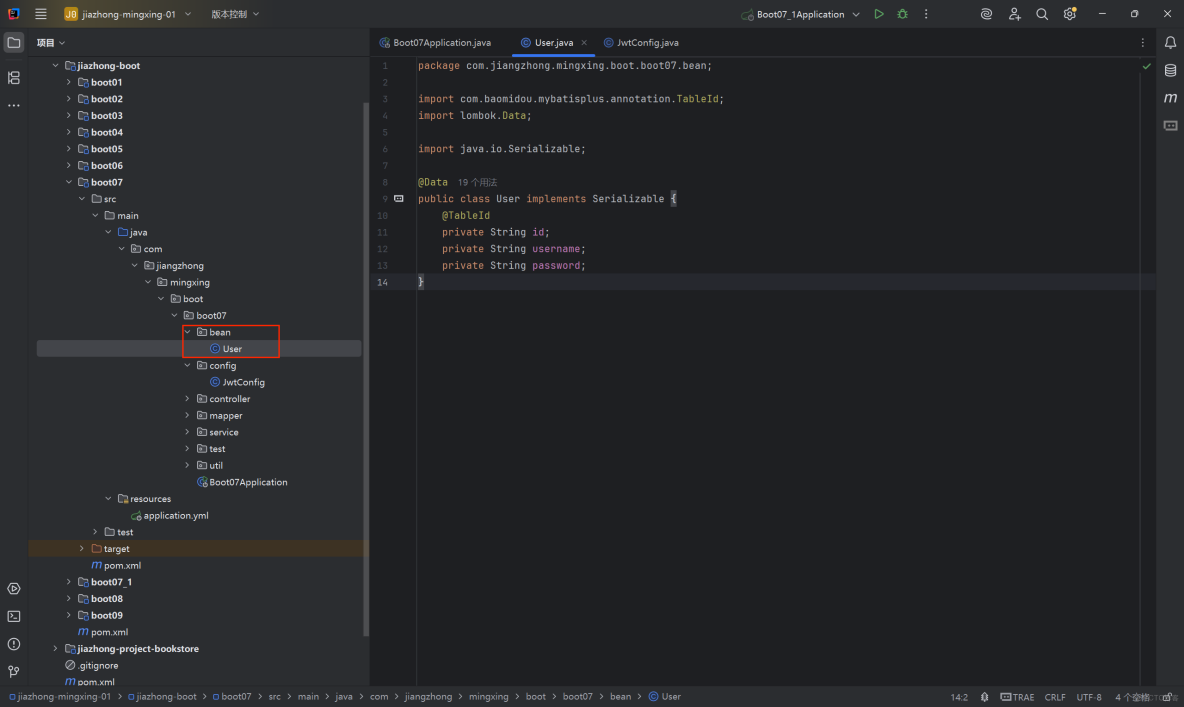
Task: Open the IDE settings gear
Action: pyautogui.click(x=1068, y=14)
